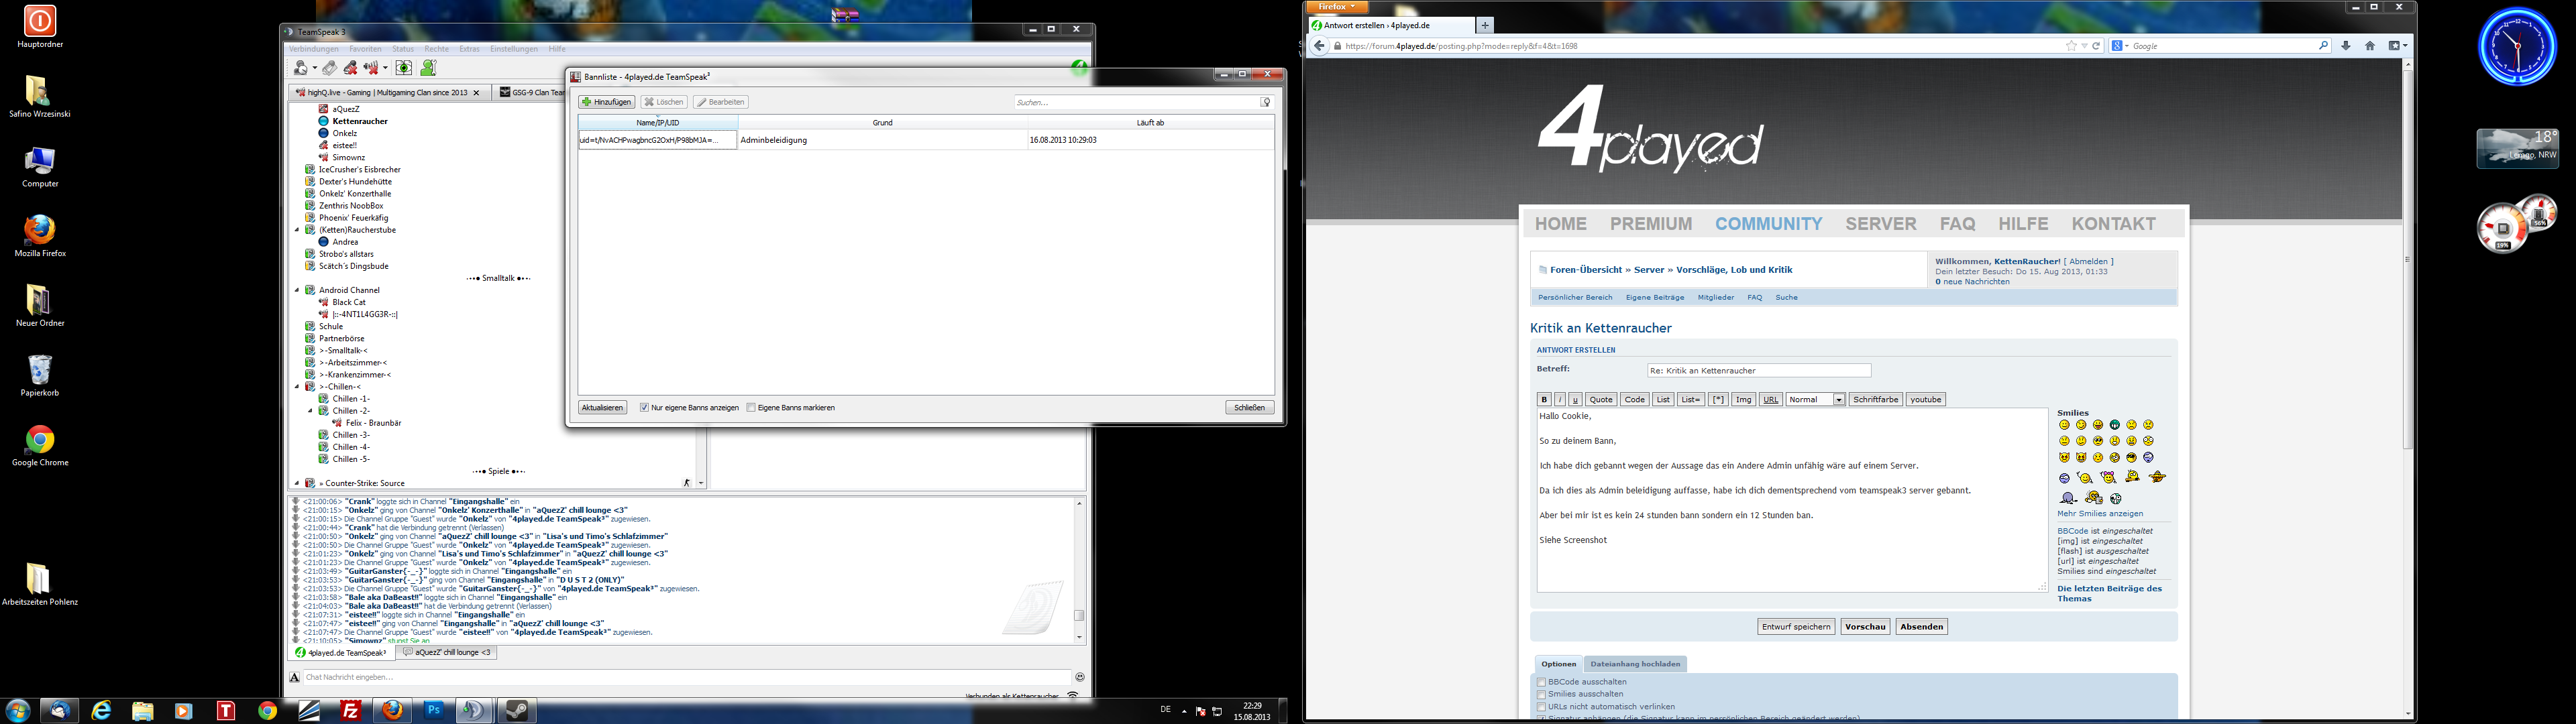Switch to 'Dateianhang hochladen' tab
The width and height of the screenshot is (2576, 724).
point(1635,664)
